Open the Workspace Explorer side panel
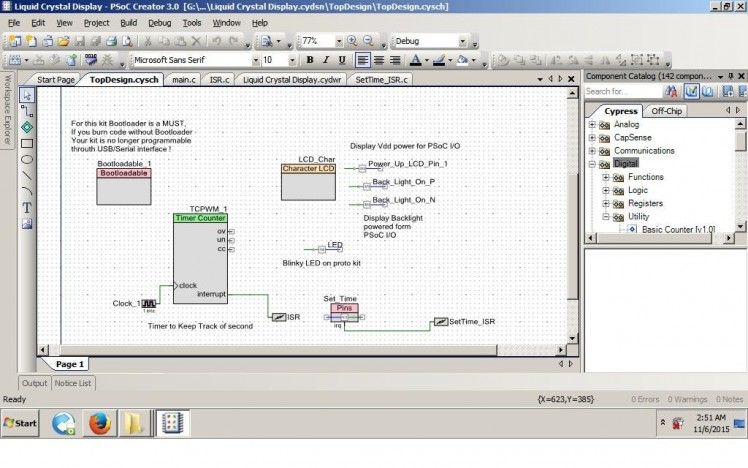Screen dimensions: 748x468 pyautogui.click(x=7, y=110)
